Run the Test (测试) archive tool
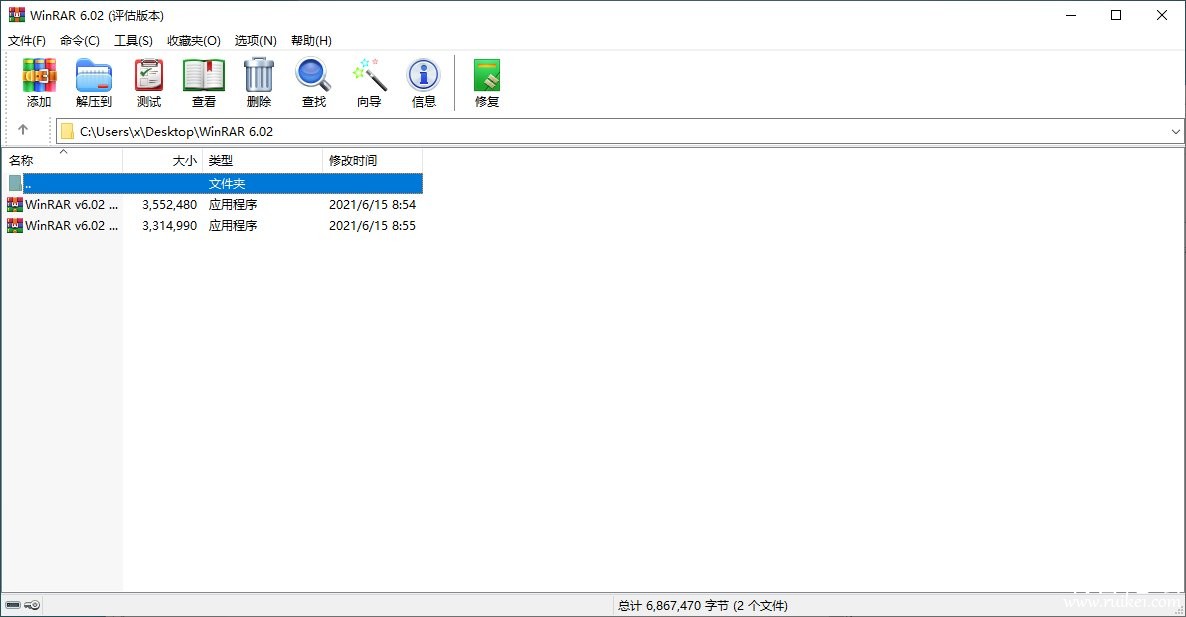 [x=149, y=82]
